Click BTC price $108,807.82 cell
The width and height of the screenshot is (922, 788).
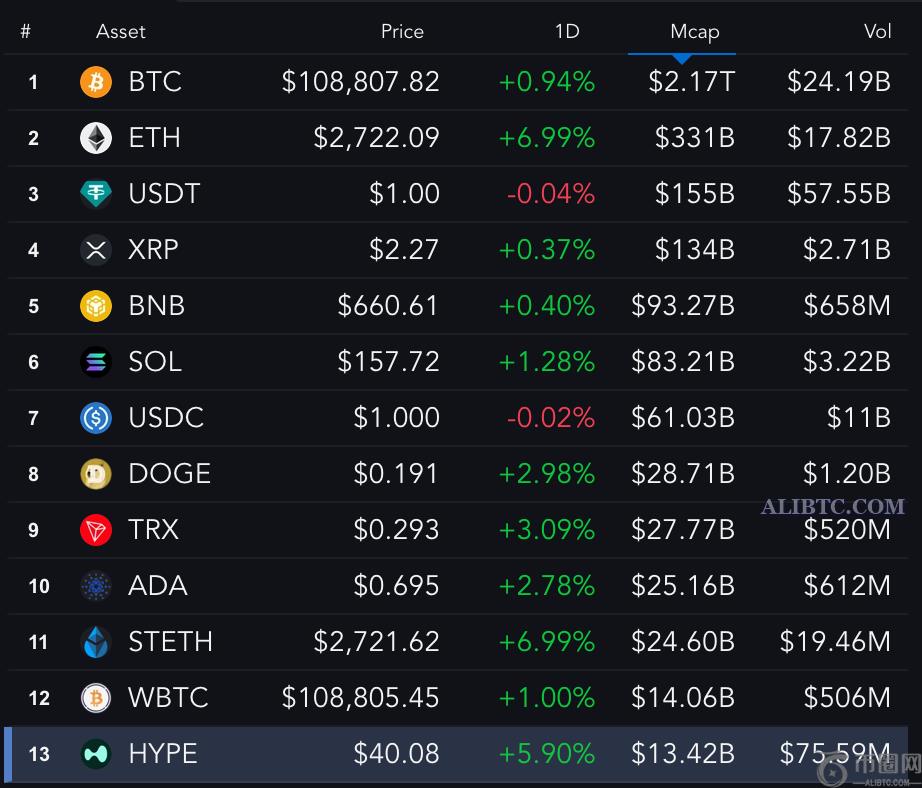click(360, 82)
